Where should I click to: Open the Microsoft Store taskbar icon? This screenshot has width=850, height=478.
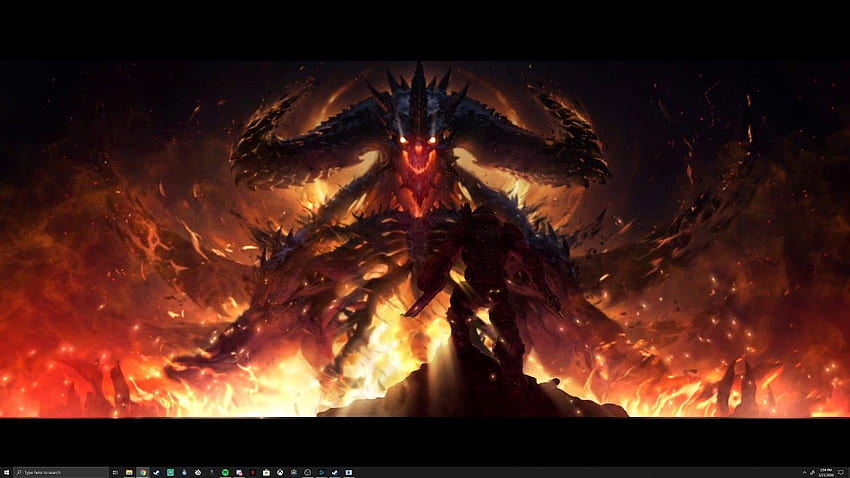click(x=266, y=473)
